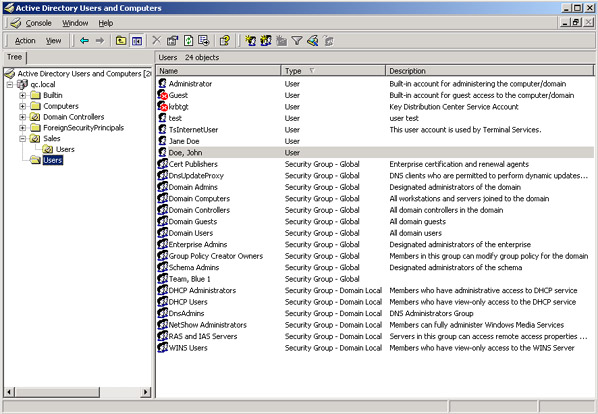
Task: Click the Export List toolbar icon
Action: (x=204, y=40)
